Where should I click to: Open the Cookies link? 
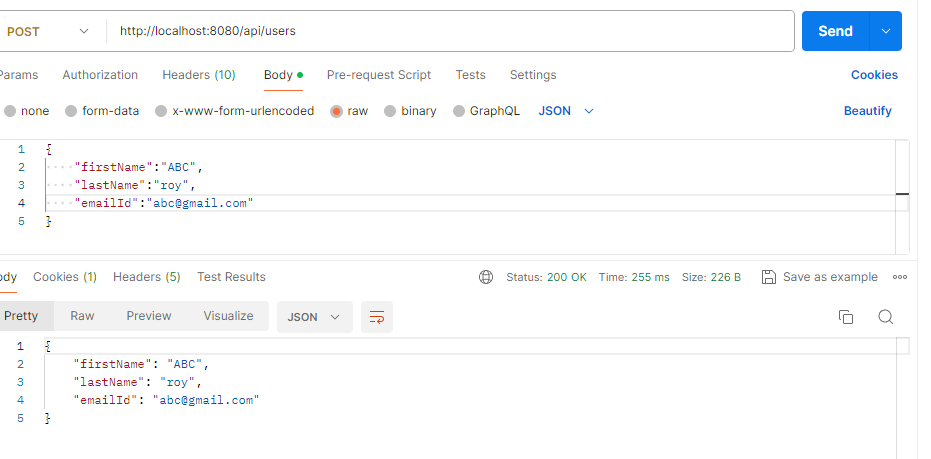pos(874,75)
